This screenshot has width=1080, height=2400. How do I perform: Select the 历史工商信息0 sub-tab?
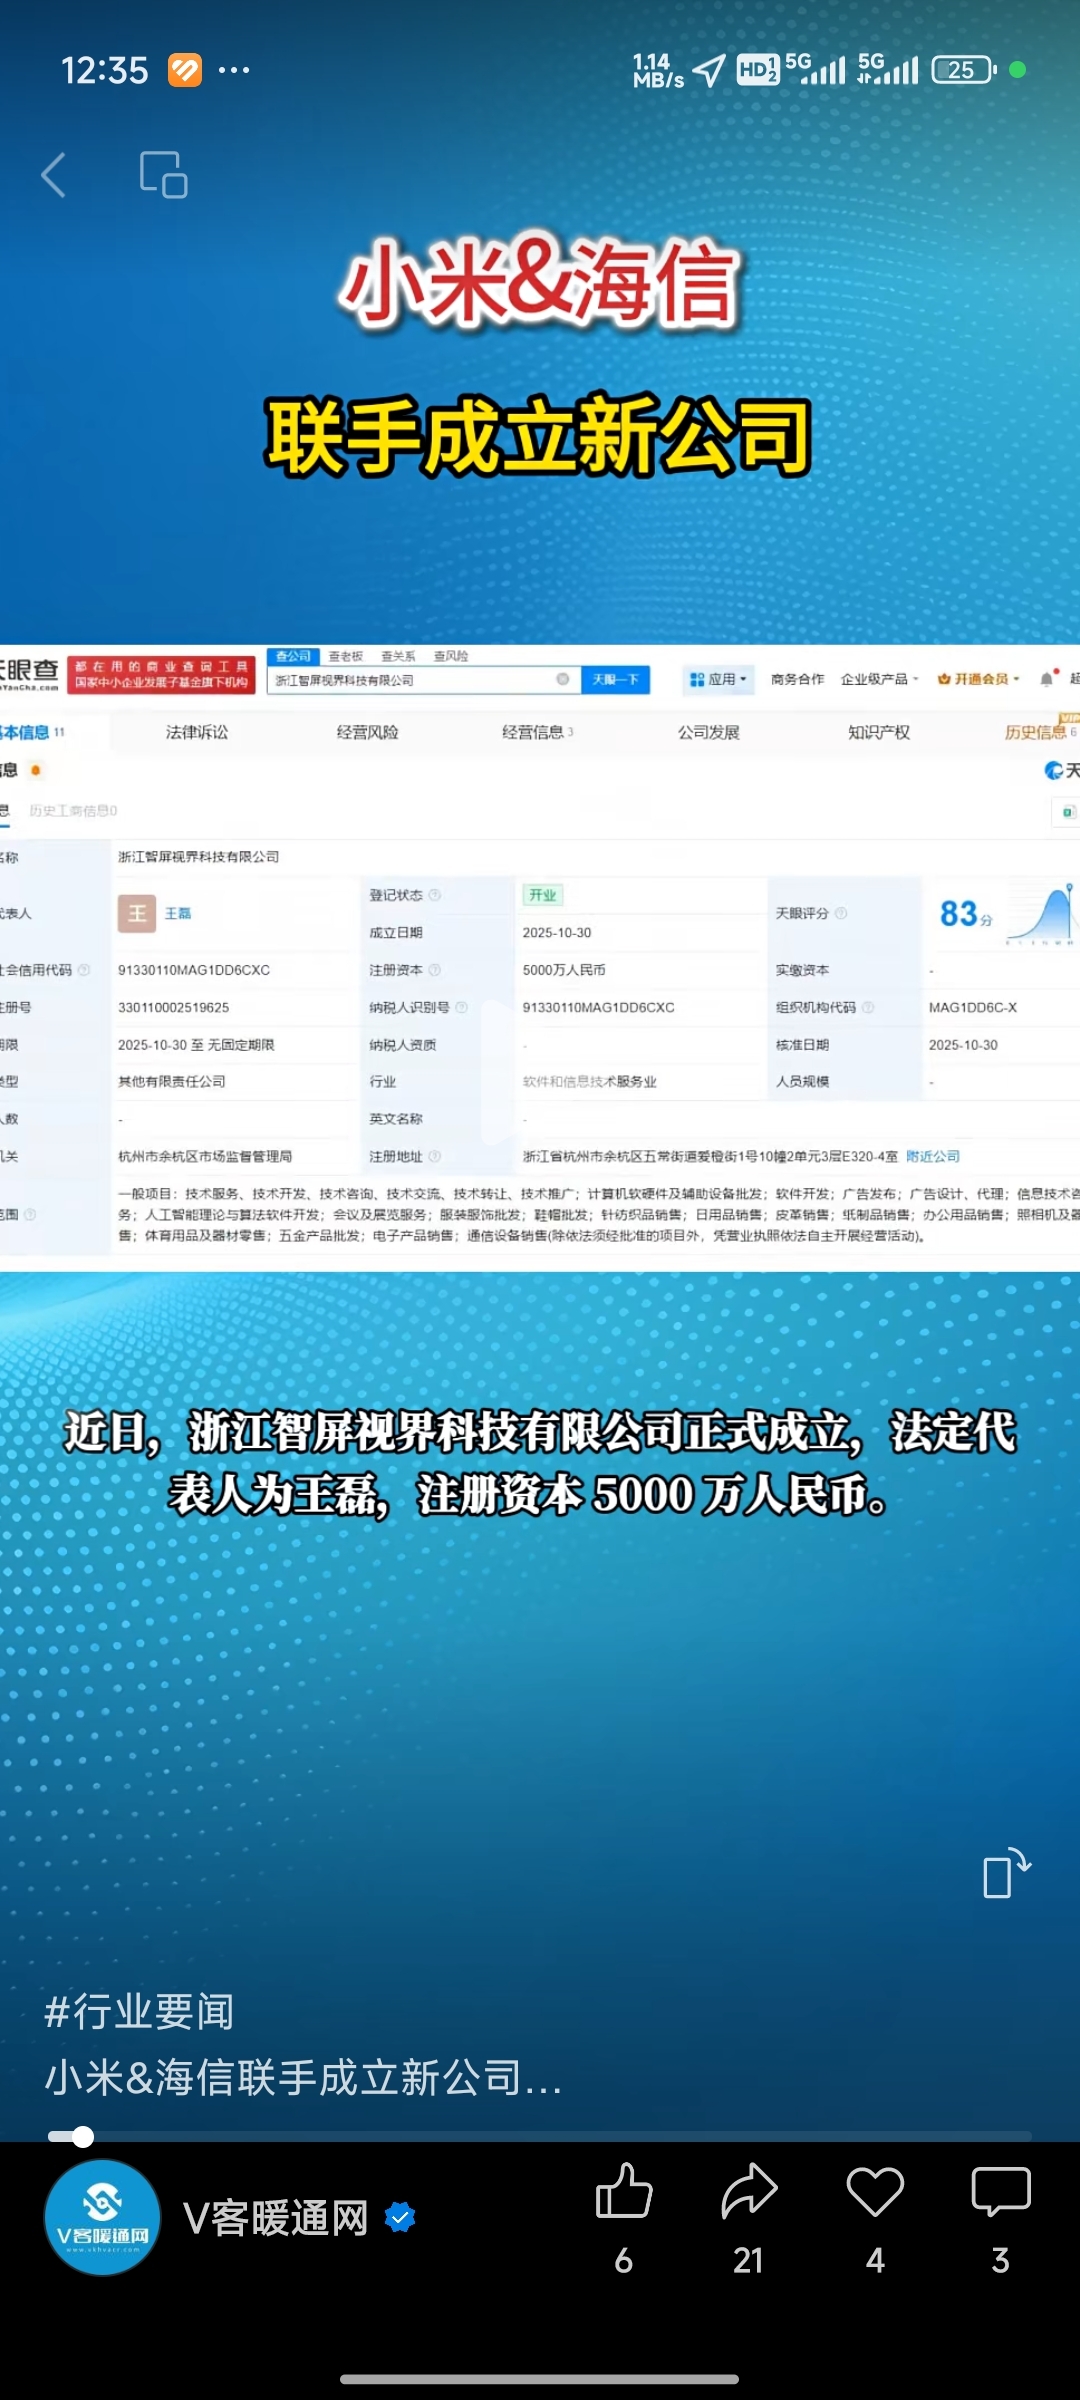(x=73, y=810)
